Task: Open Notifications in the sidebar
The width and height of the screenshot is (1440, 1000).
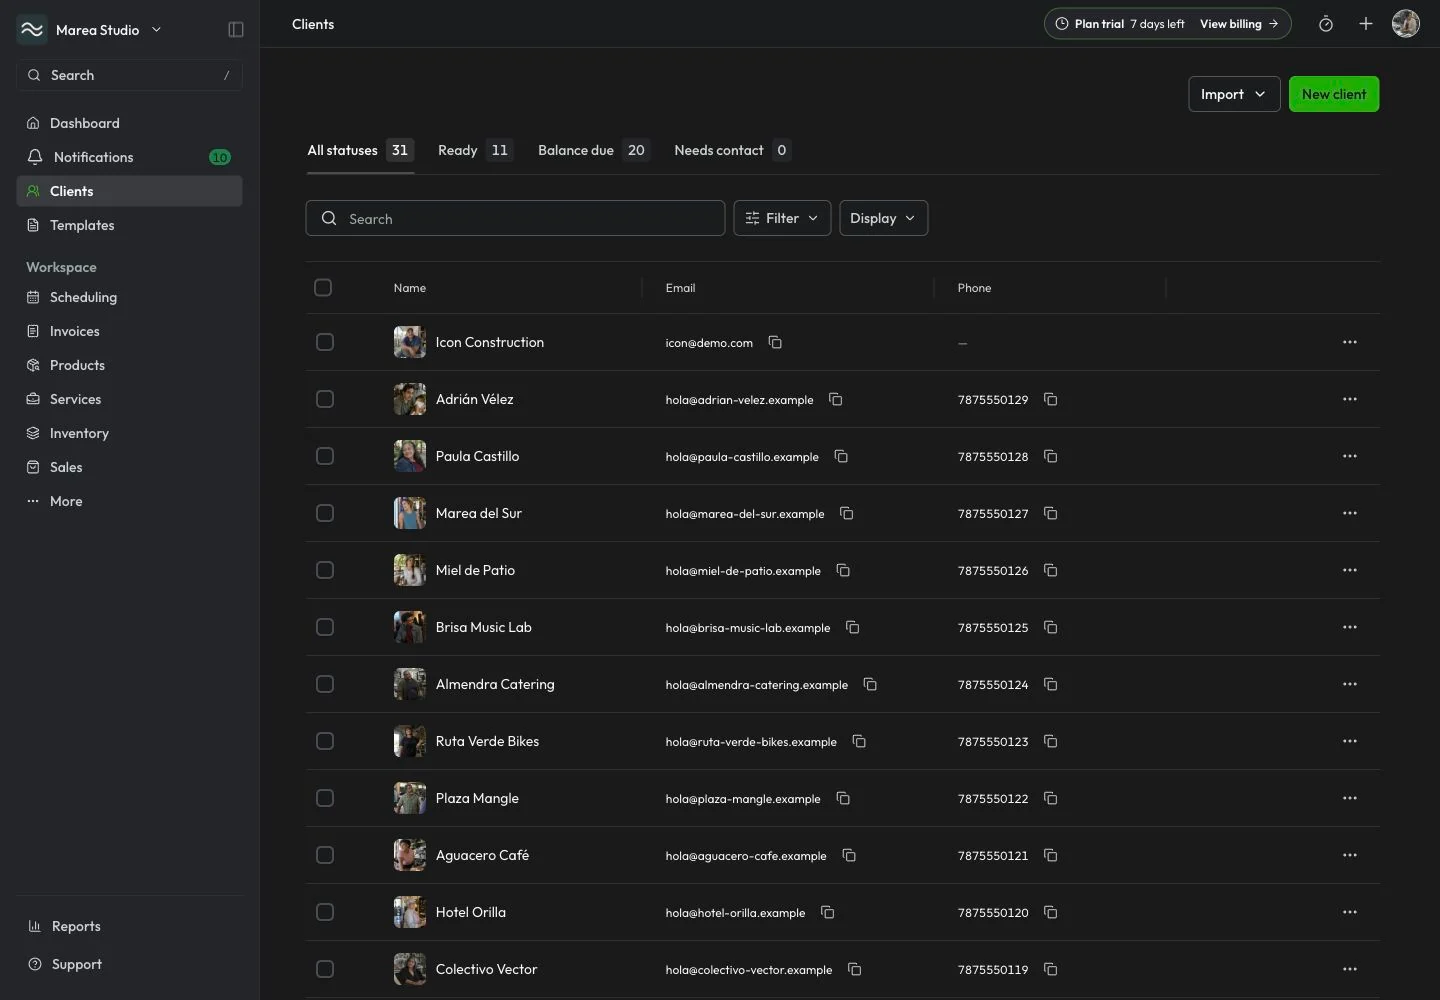Action: pos(129,157)
